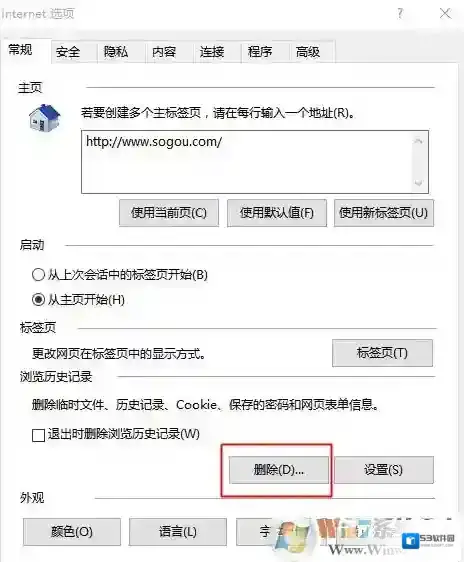Click 删除(D)... browsing history button

(279, 470)
